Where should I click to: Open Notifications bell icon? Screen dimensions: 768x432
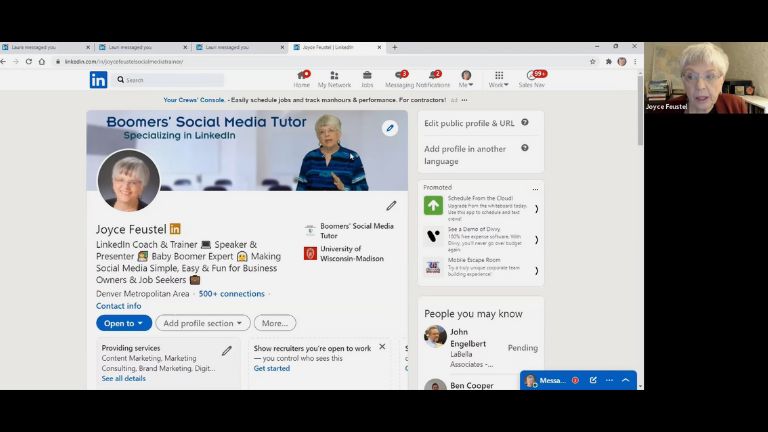click(x=433, y=79)
